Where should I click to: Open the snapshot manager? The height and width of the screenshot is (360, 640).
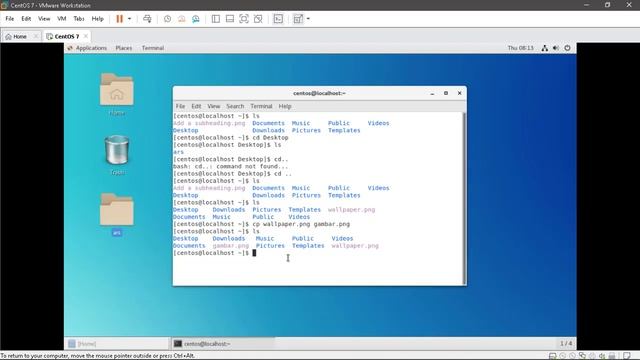[196, 19]
